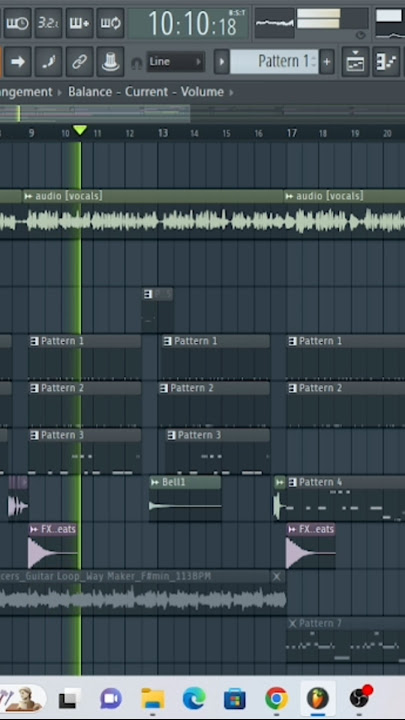Viewport: 405px width, 720px height.
Task: Toggle the 3.2.1 countdown before recording
Action: 48,23
